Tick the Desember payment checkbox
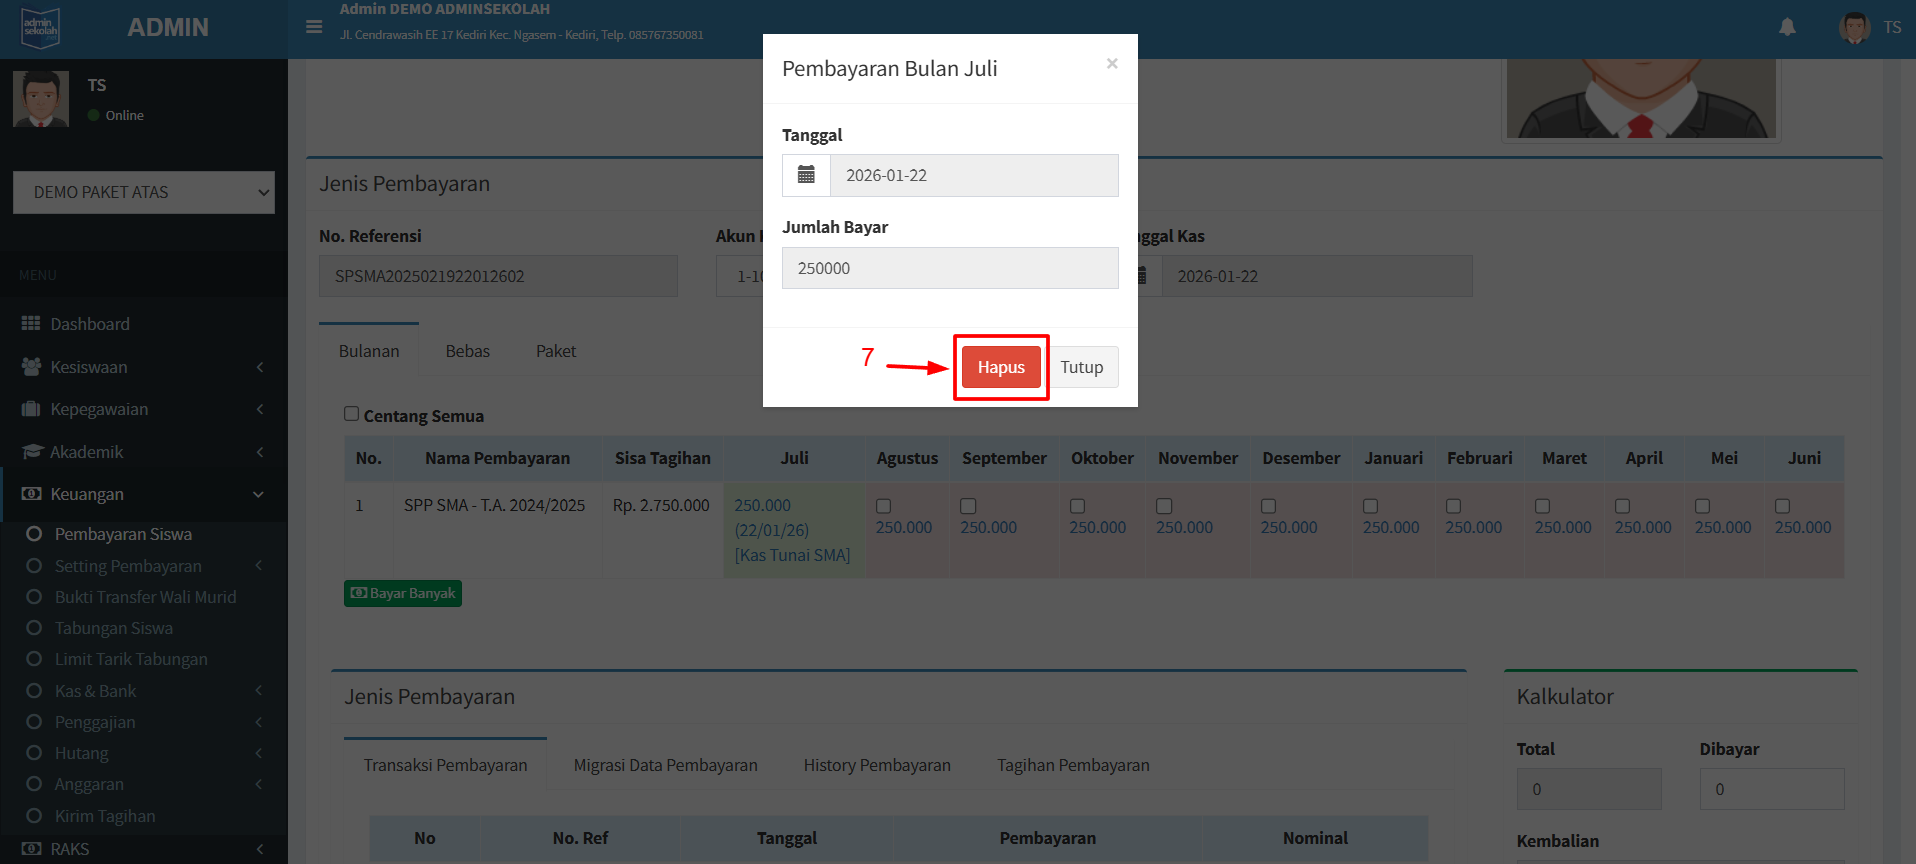The width and height of the screenshot is (1916, 864). coord(1268,507)
